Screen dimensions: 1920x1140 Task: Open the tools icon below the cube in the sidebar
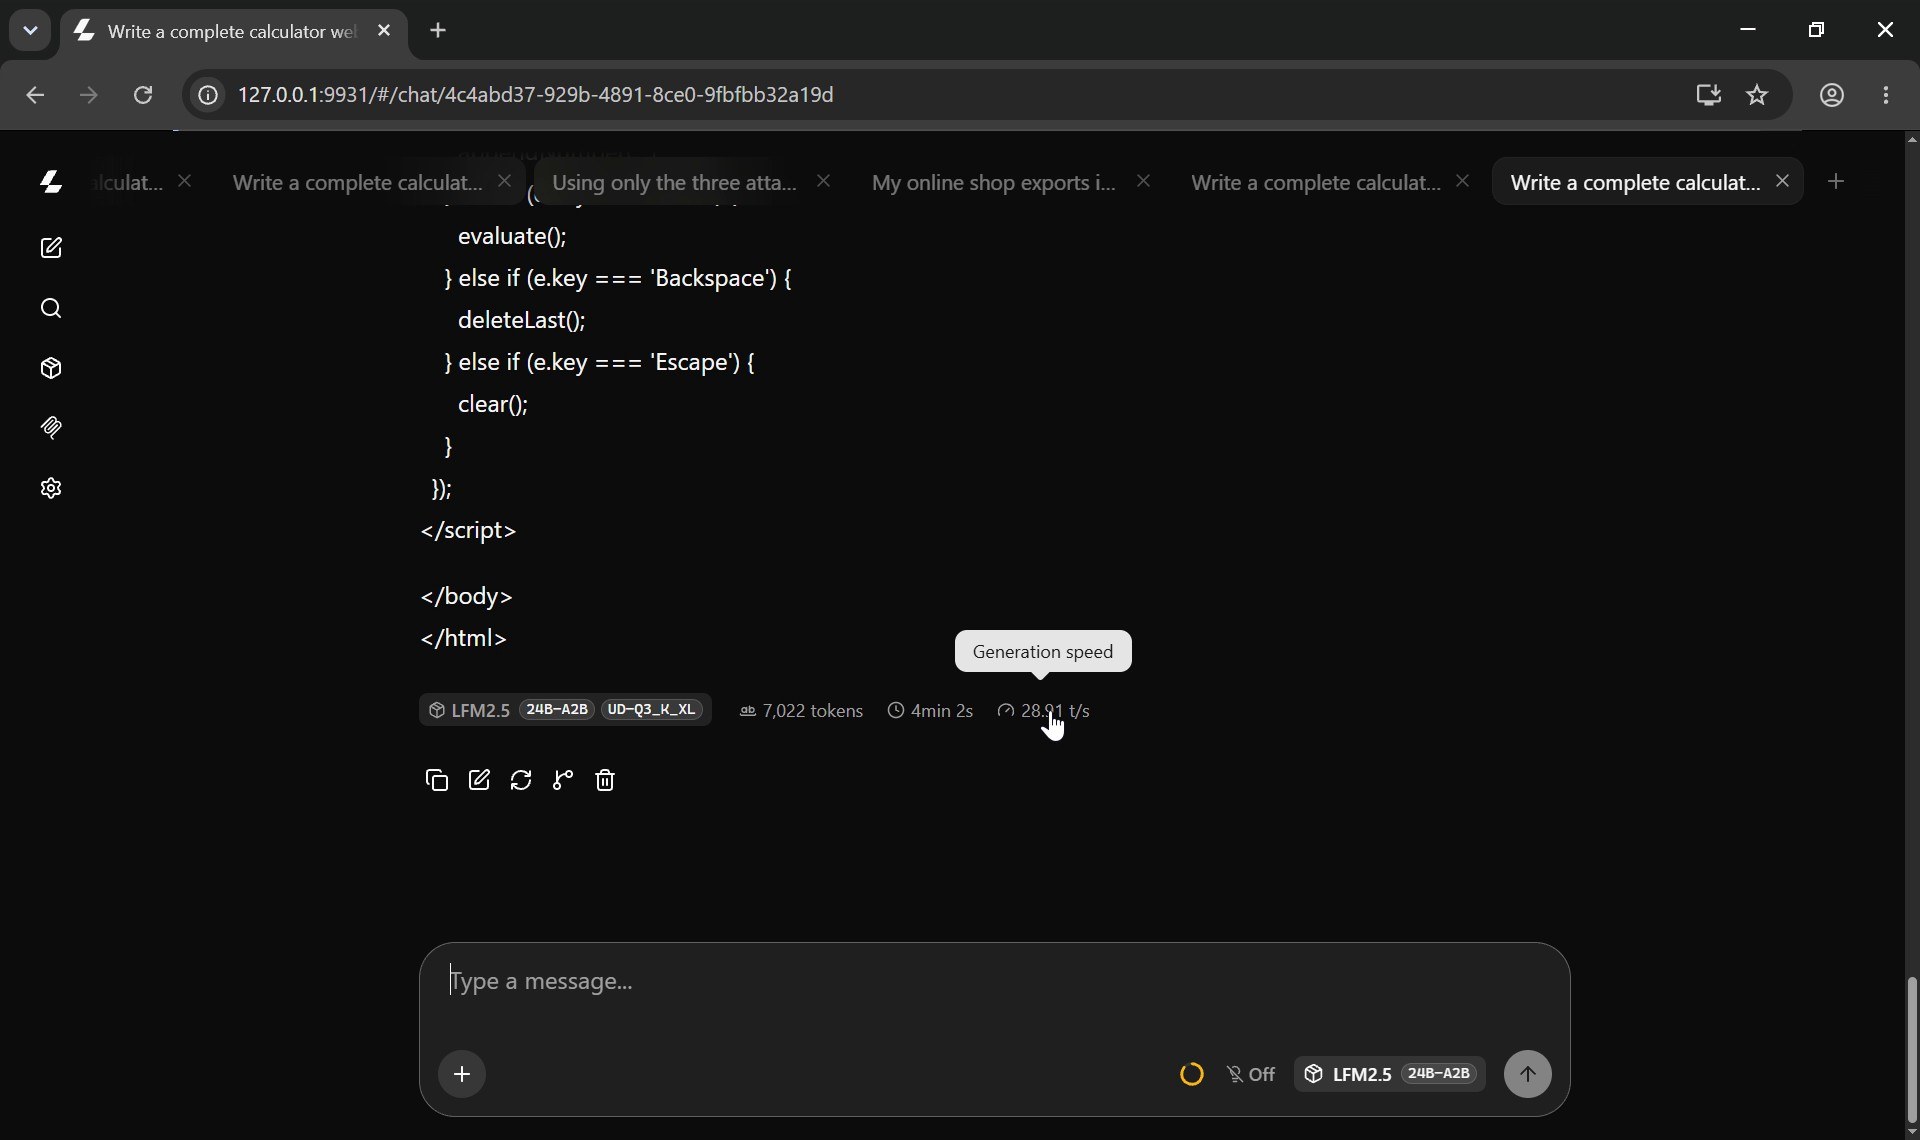click(x=51, y=428)
